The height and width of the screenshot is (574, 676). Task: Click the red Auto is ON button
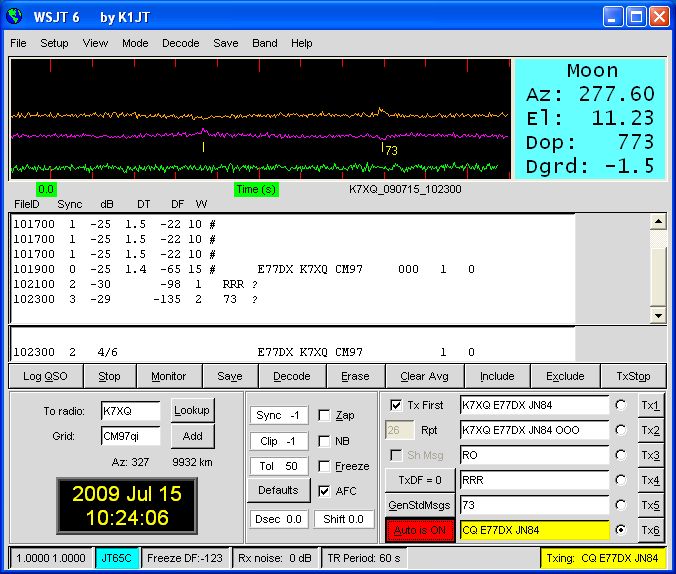pyautogui.click(x=420, y=530)
